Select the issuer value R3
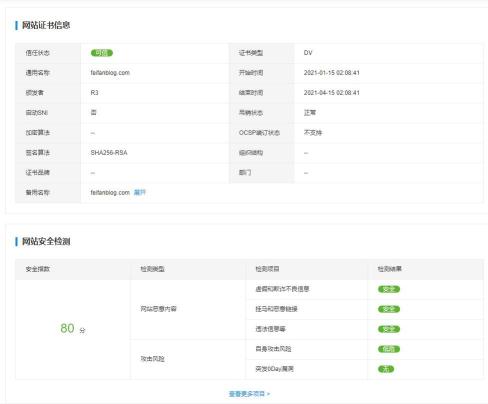 point(94,93)
